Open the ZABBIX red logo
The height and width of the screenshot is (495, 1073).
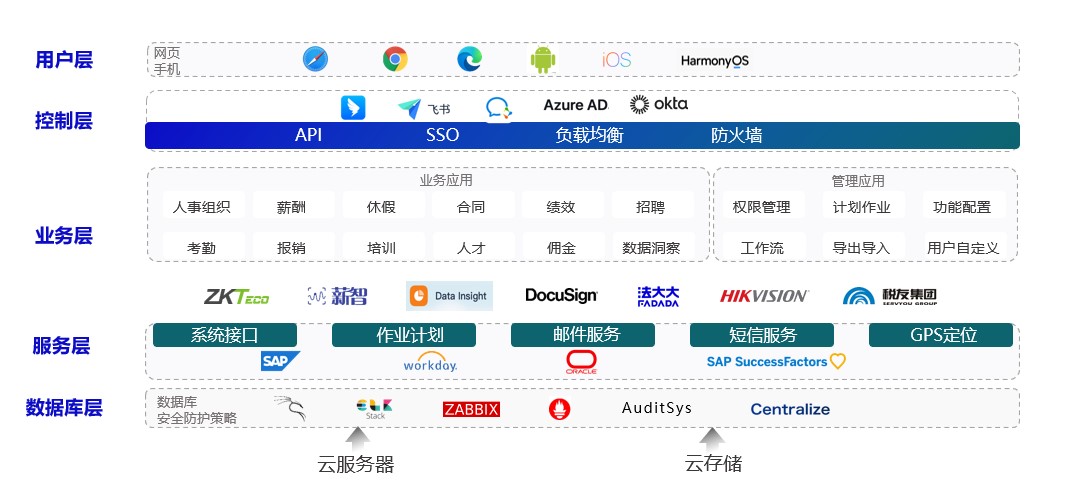(471, 409)
